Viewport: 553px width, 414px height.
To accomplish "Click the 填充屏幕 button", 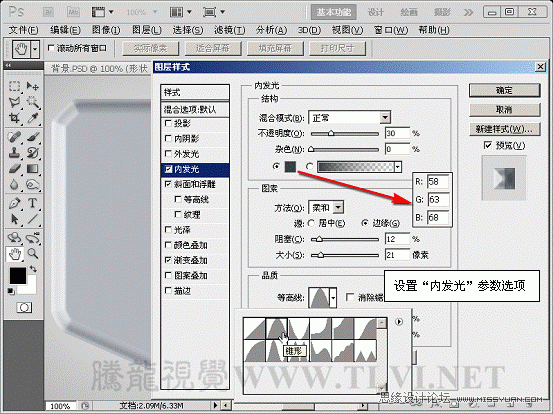I will [275, 49].
